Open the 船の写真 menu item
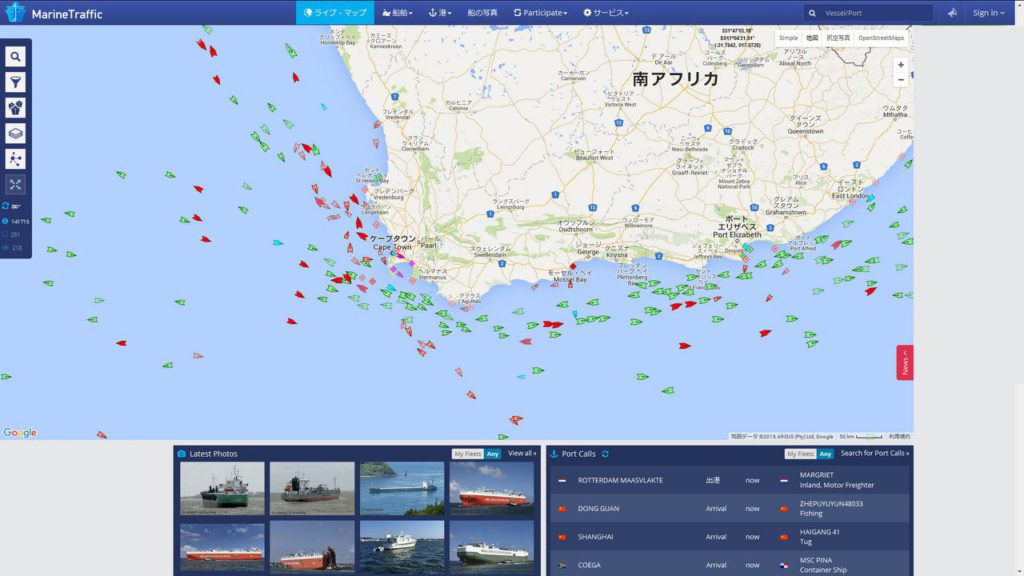The height and width of the screenshot is (576, 1024). [x=482, y=12]
